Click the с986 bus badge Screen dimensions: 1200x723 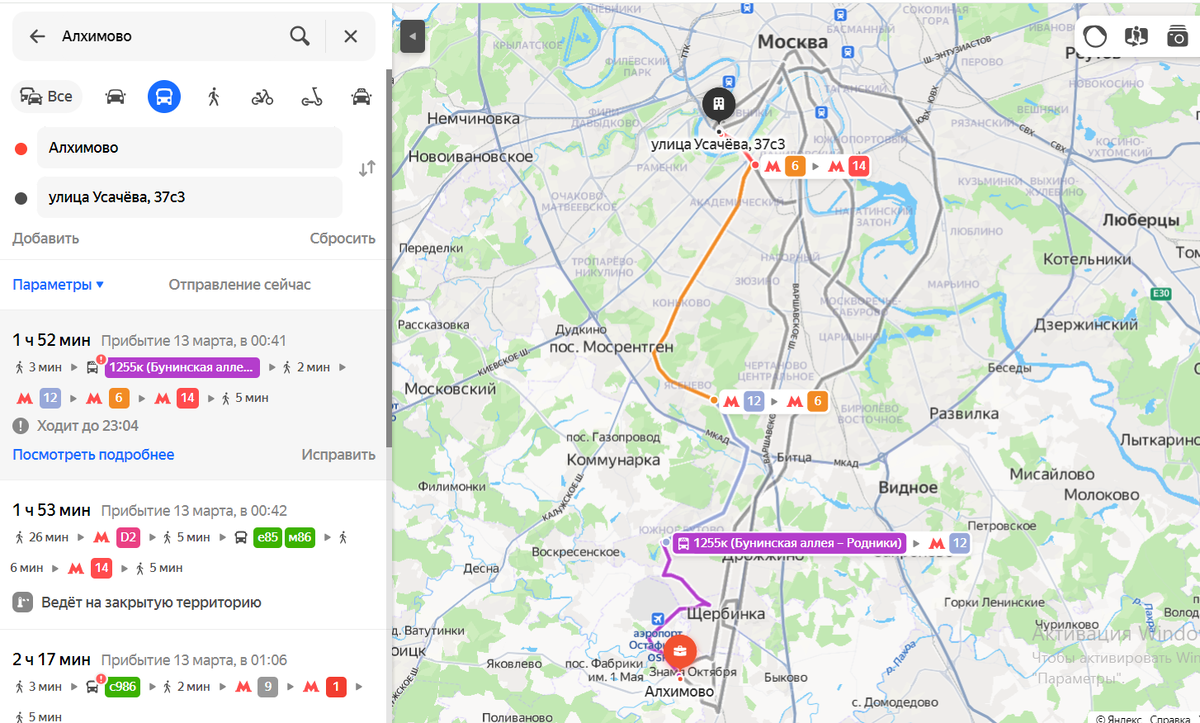[x=122, y=687]
